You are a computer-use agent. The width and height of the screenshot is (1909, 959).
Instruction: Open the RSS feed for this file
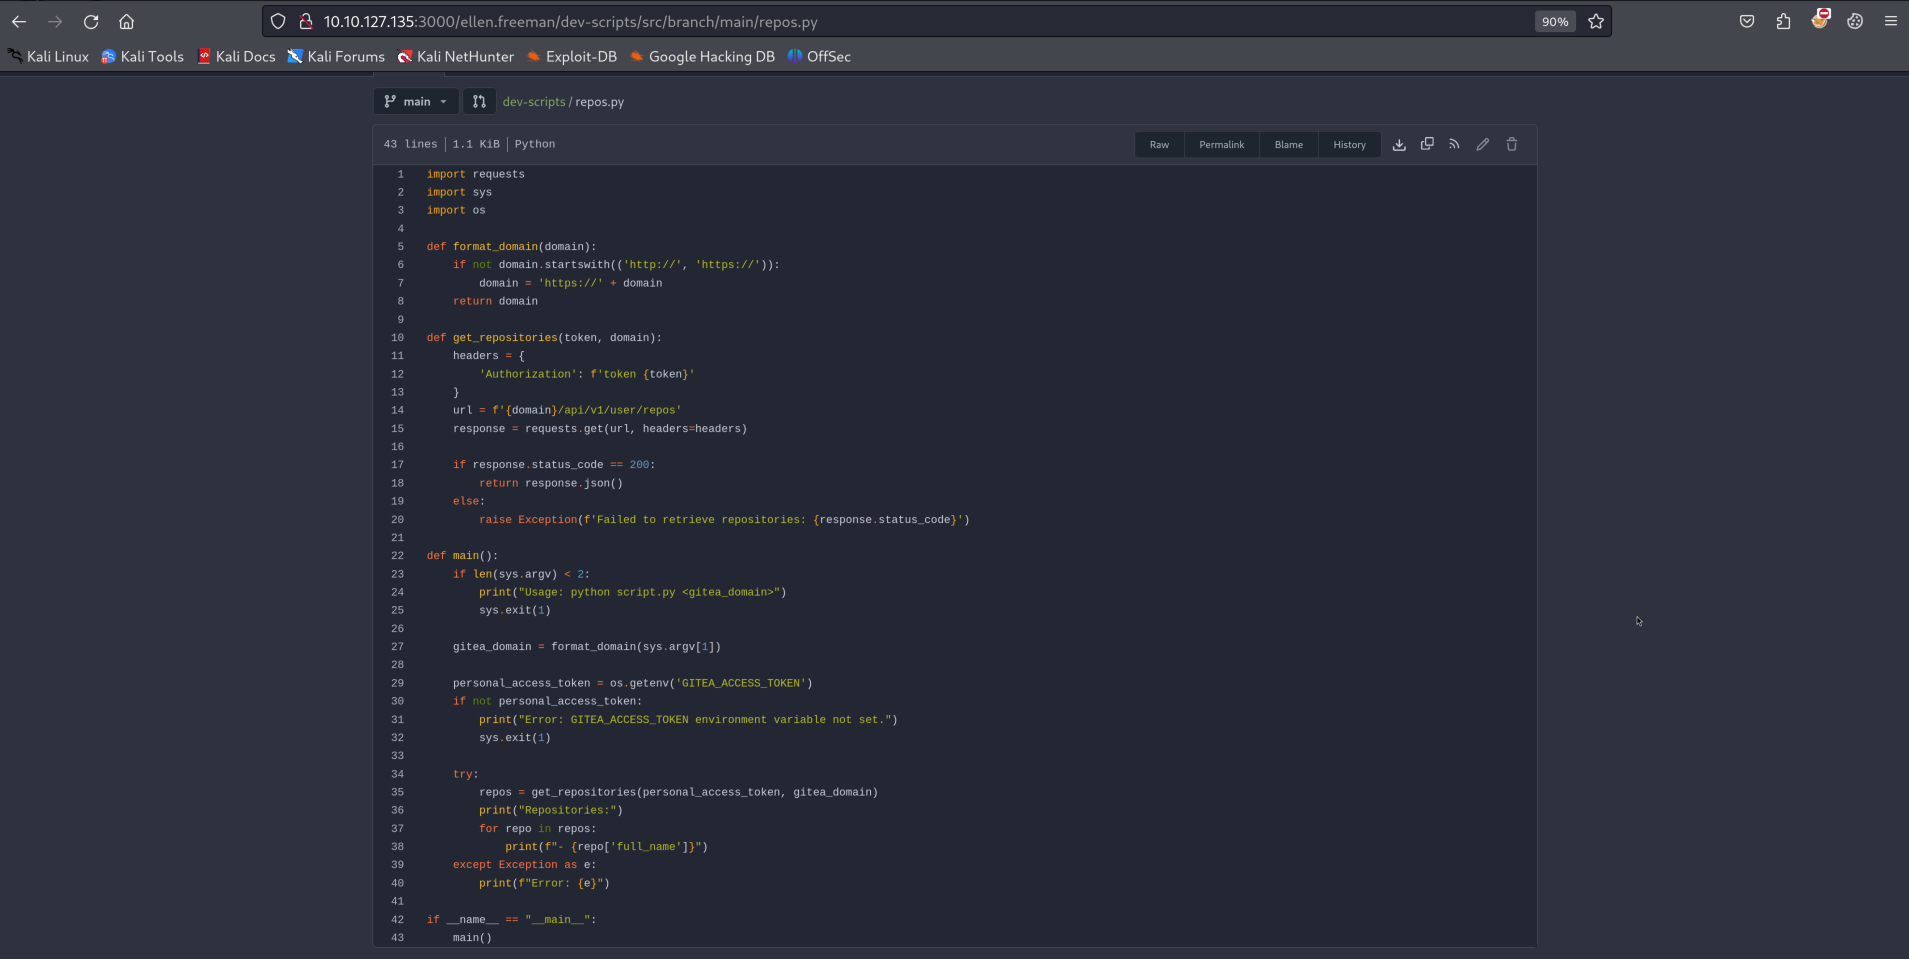1454,145
